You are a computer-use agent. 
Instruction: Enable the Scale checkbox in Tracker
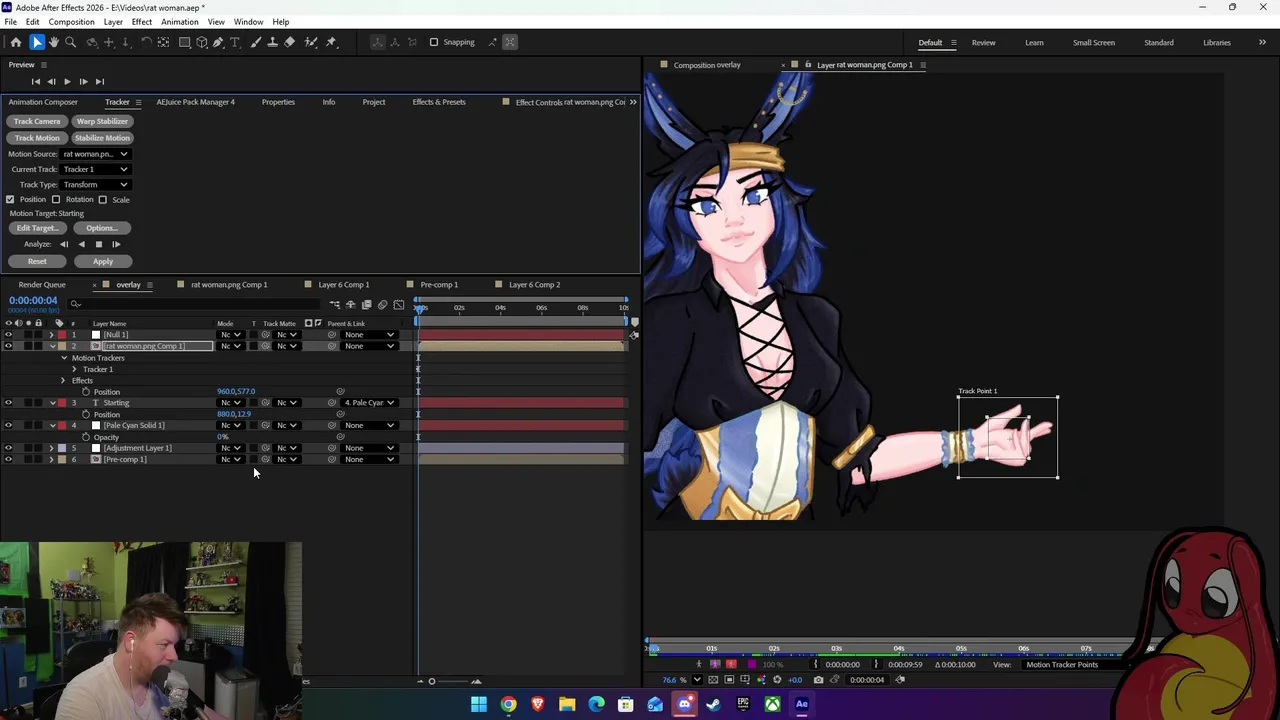(102, 199)
